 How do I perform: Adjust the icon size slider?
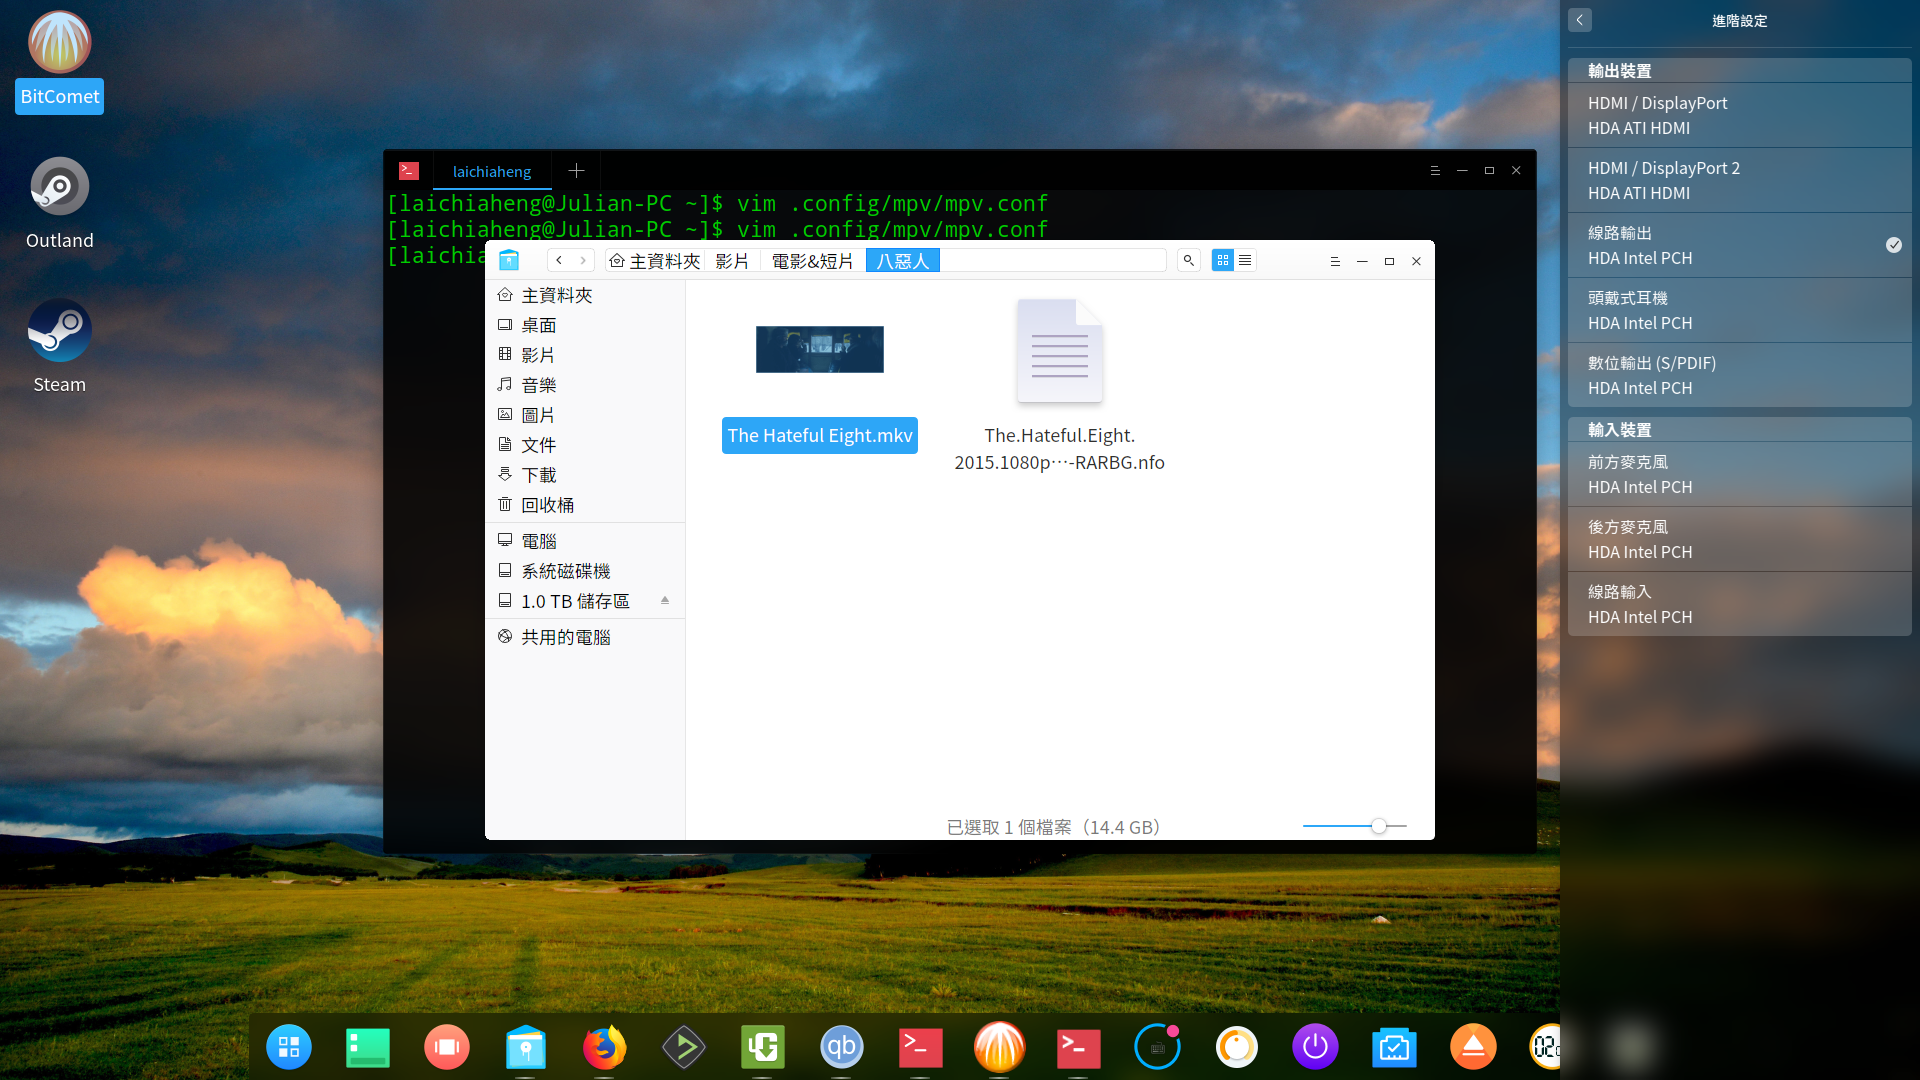(1378, 826)
